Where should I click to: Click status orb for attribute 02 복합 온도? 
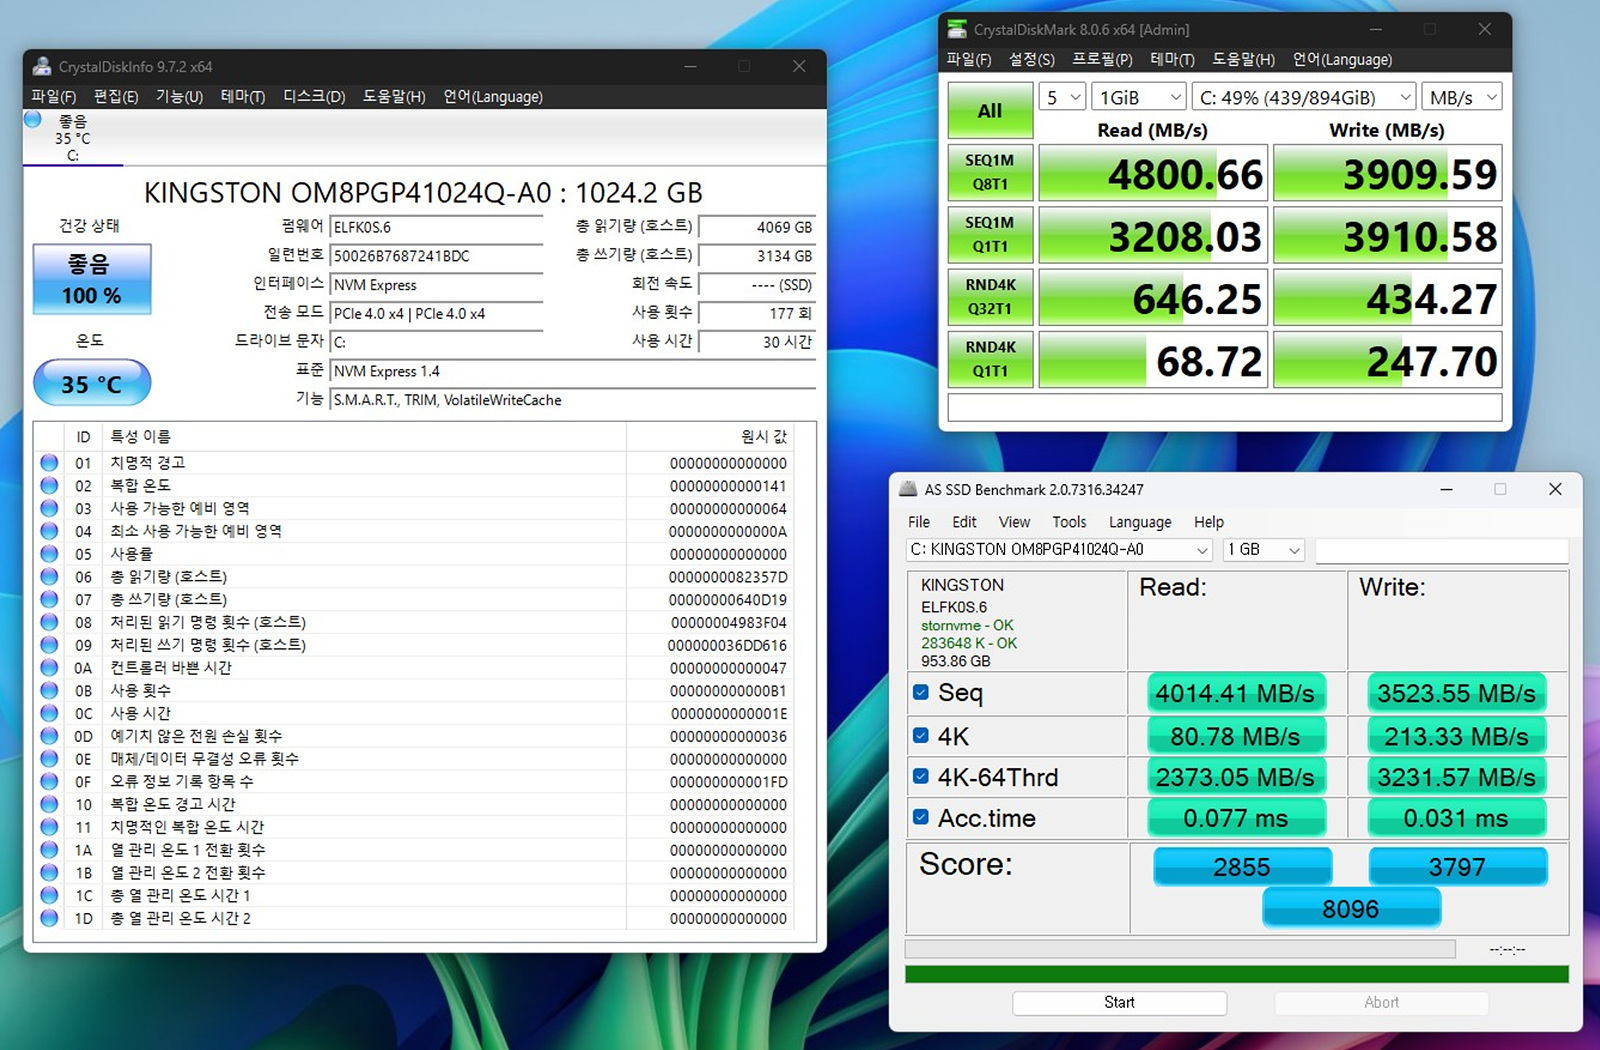pos(49,486)
